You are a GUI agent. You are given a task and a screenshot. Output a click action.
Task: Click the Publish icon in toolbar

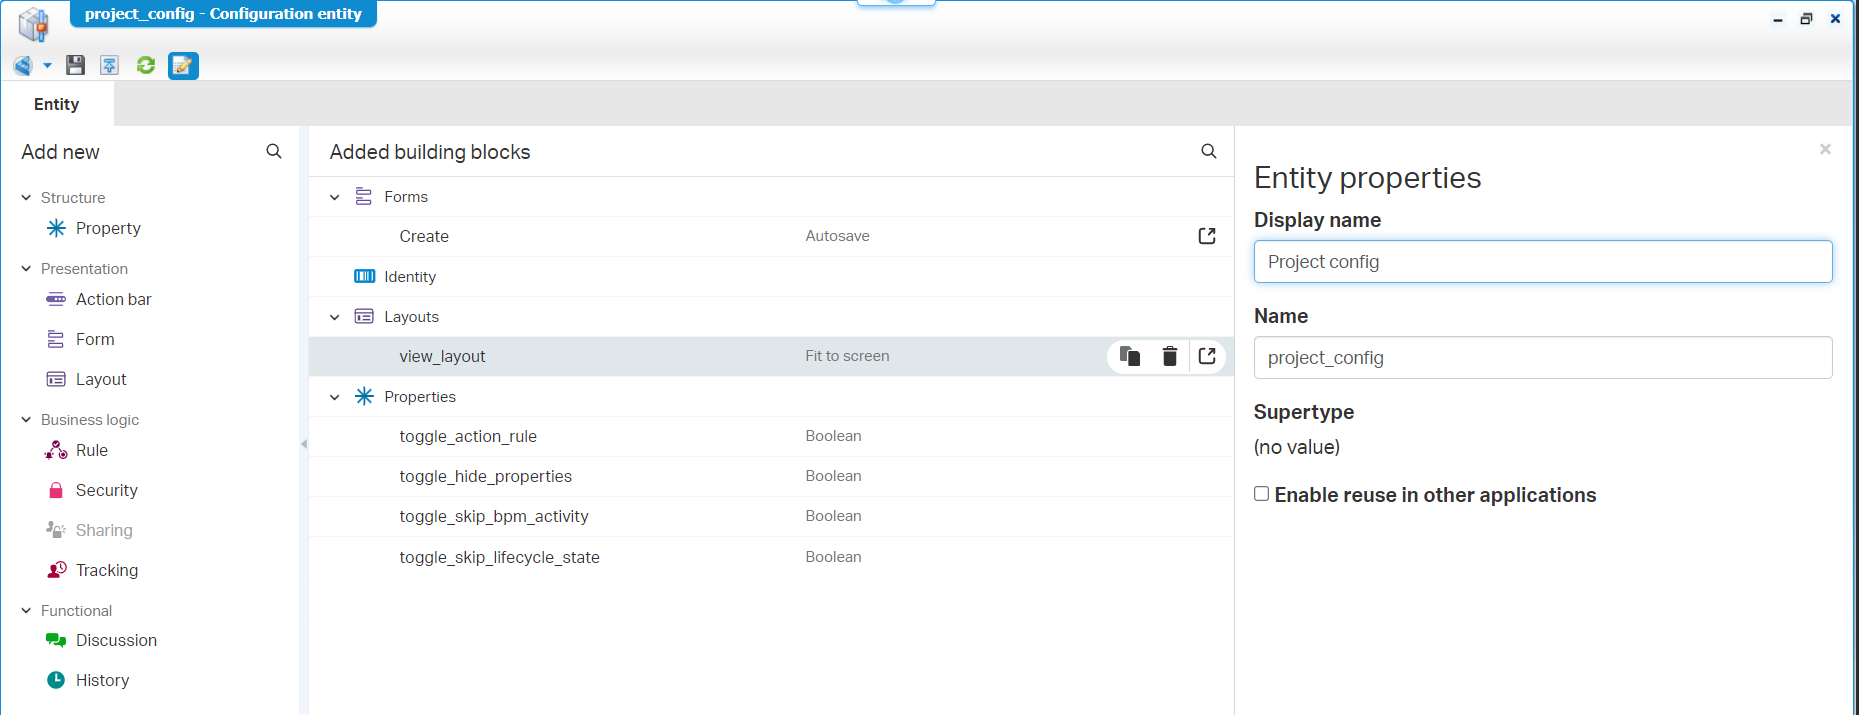tap(110, 66)
